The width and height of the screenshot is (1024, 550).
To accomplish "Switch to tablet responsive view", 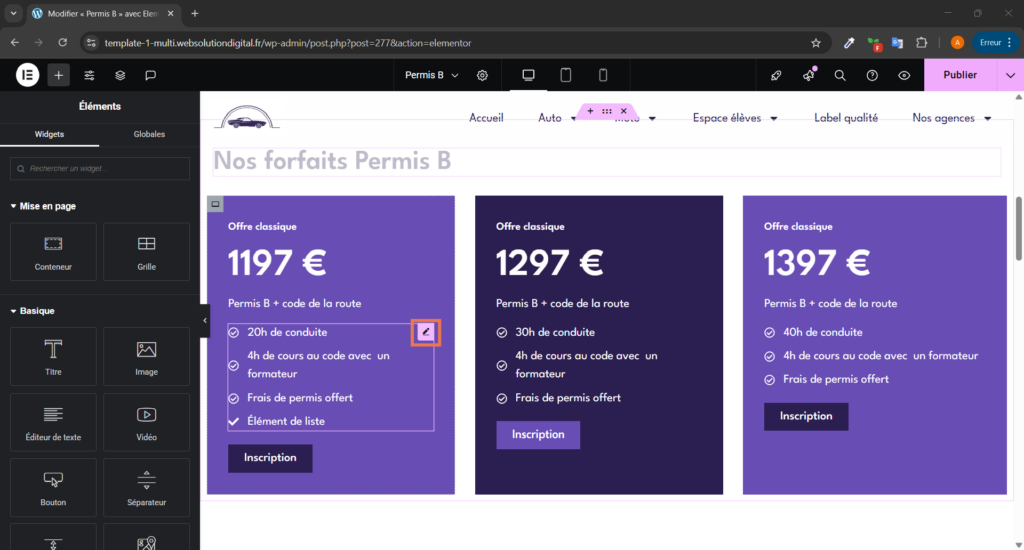I will click(x=565, y=75).
